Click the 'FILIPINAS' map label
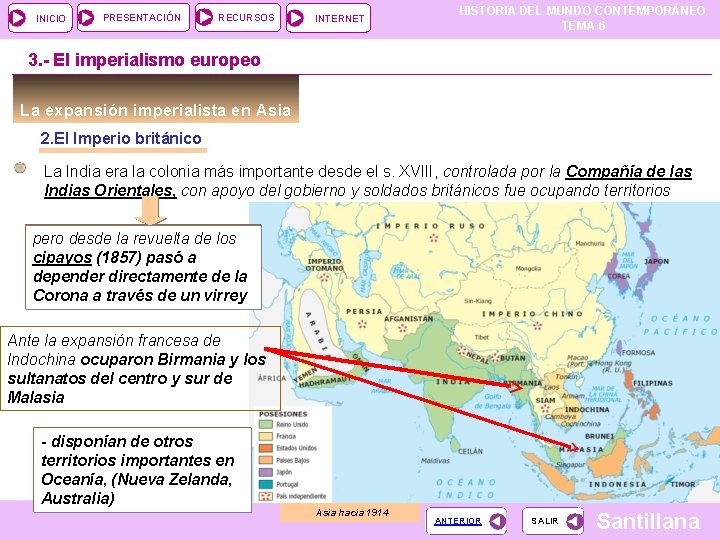 (x=652, y=383)
